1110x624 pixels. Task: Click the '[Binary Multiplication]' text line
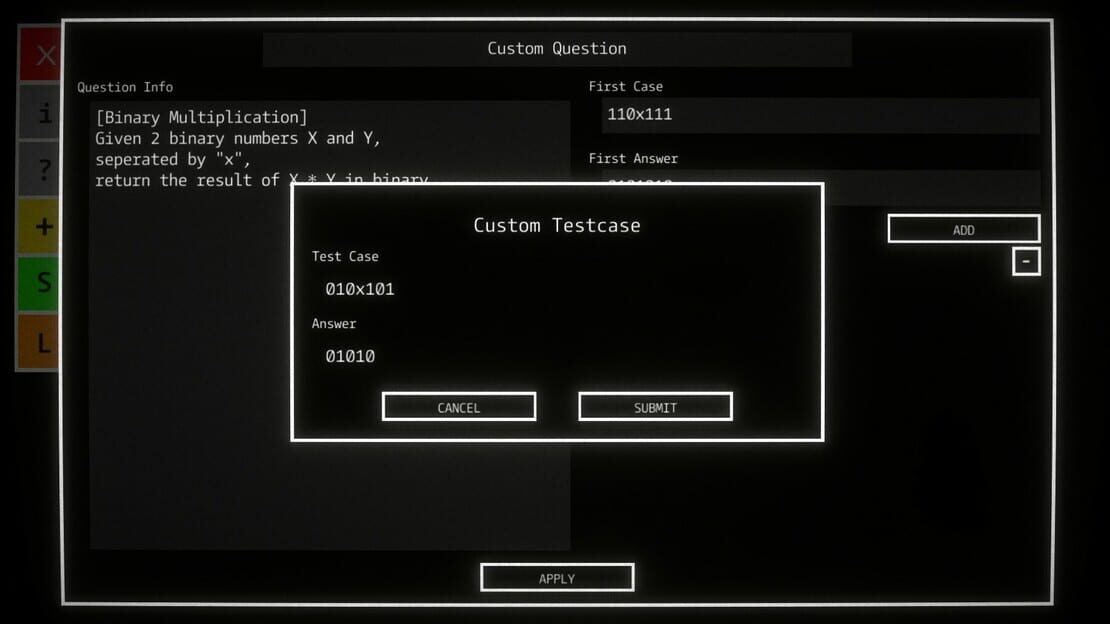click(202, 117)
